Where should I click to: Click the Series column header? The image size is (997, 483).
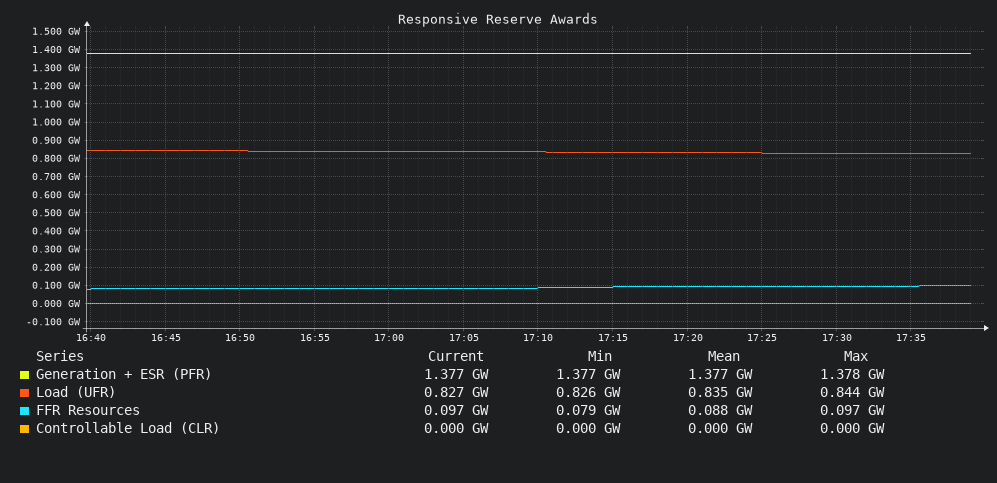(60, 357)
